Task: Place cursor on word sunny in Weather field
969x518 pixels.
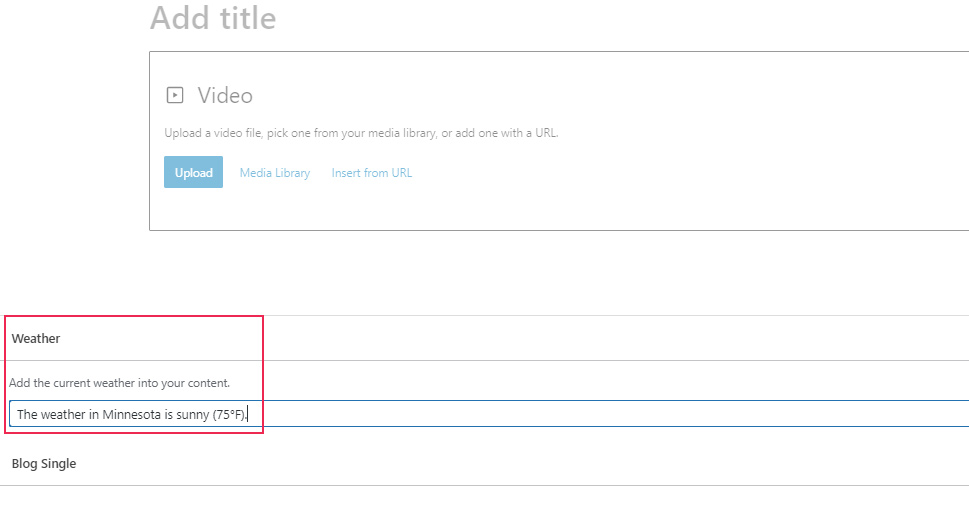Action: coord(193,415)
